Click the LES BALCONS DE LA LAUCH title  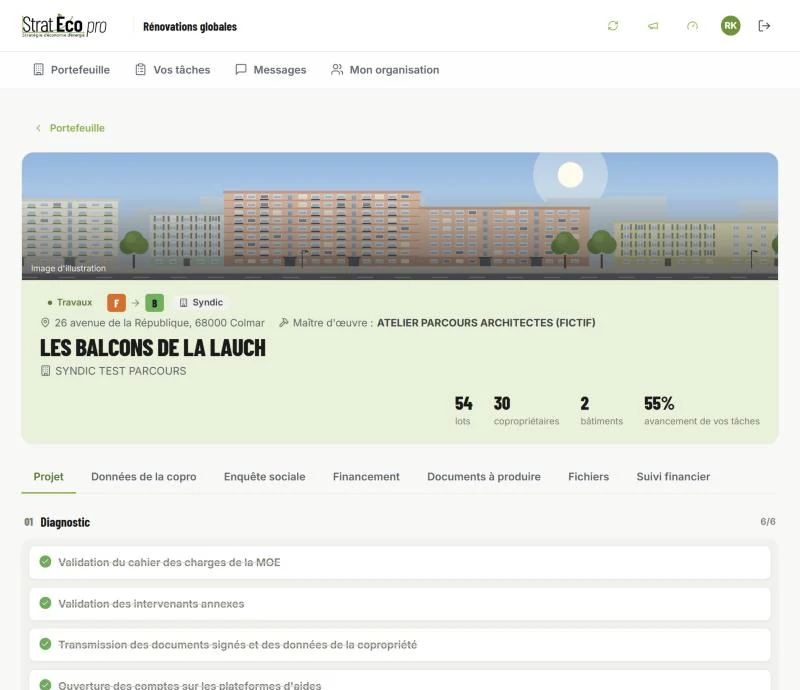click(153, 348)
